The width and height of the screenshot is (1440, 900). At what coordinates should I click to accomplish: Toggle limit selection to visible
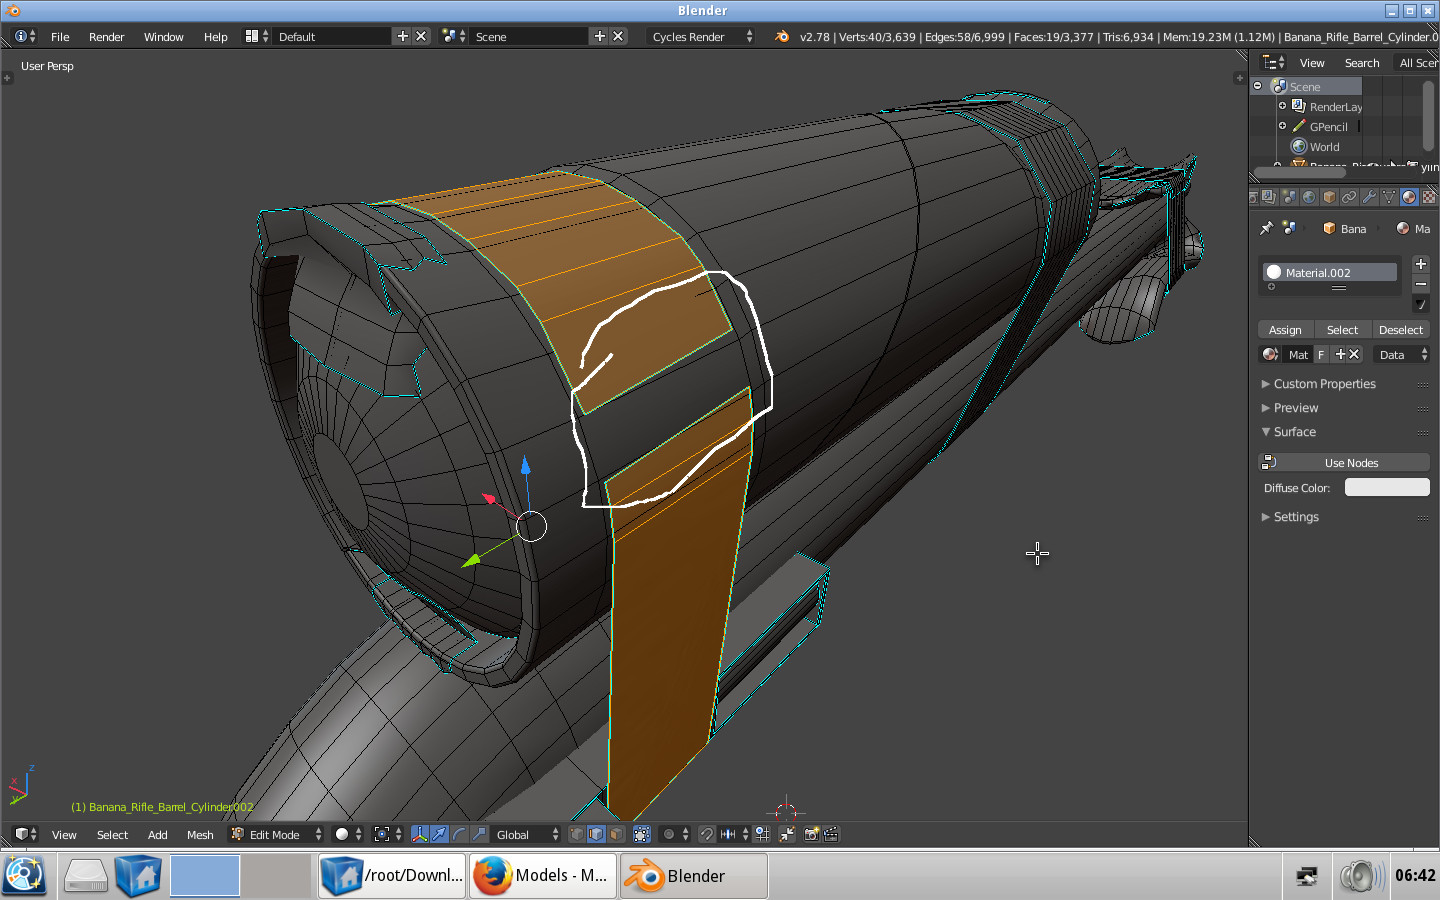642,834
